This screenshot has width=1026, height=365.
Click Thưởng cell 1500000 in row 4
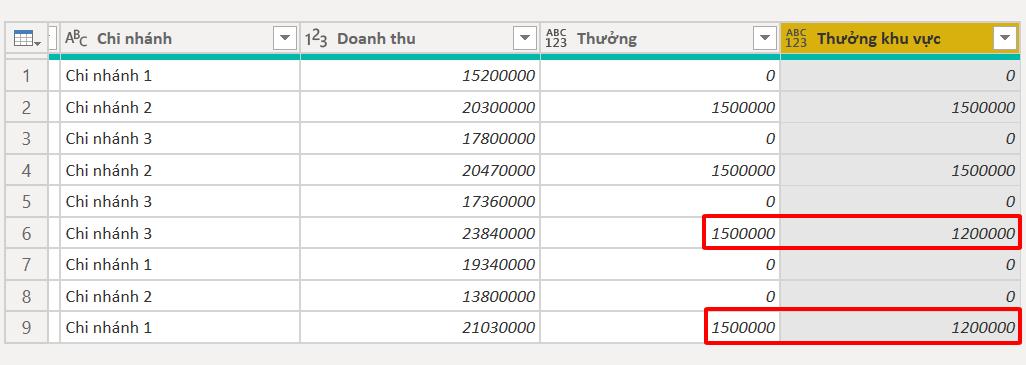pos(660,170)
